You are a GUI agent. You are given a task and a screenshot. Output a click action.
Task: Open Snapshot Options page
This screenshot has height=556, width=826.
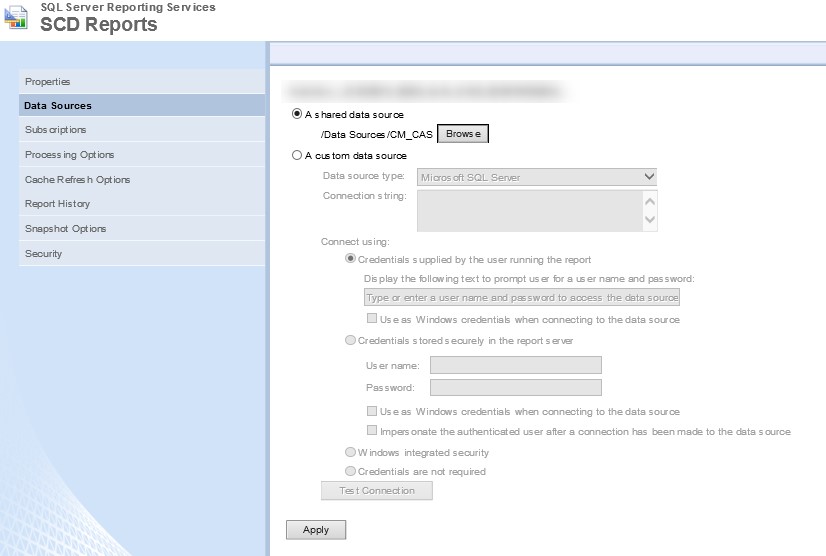[142, 228]
